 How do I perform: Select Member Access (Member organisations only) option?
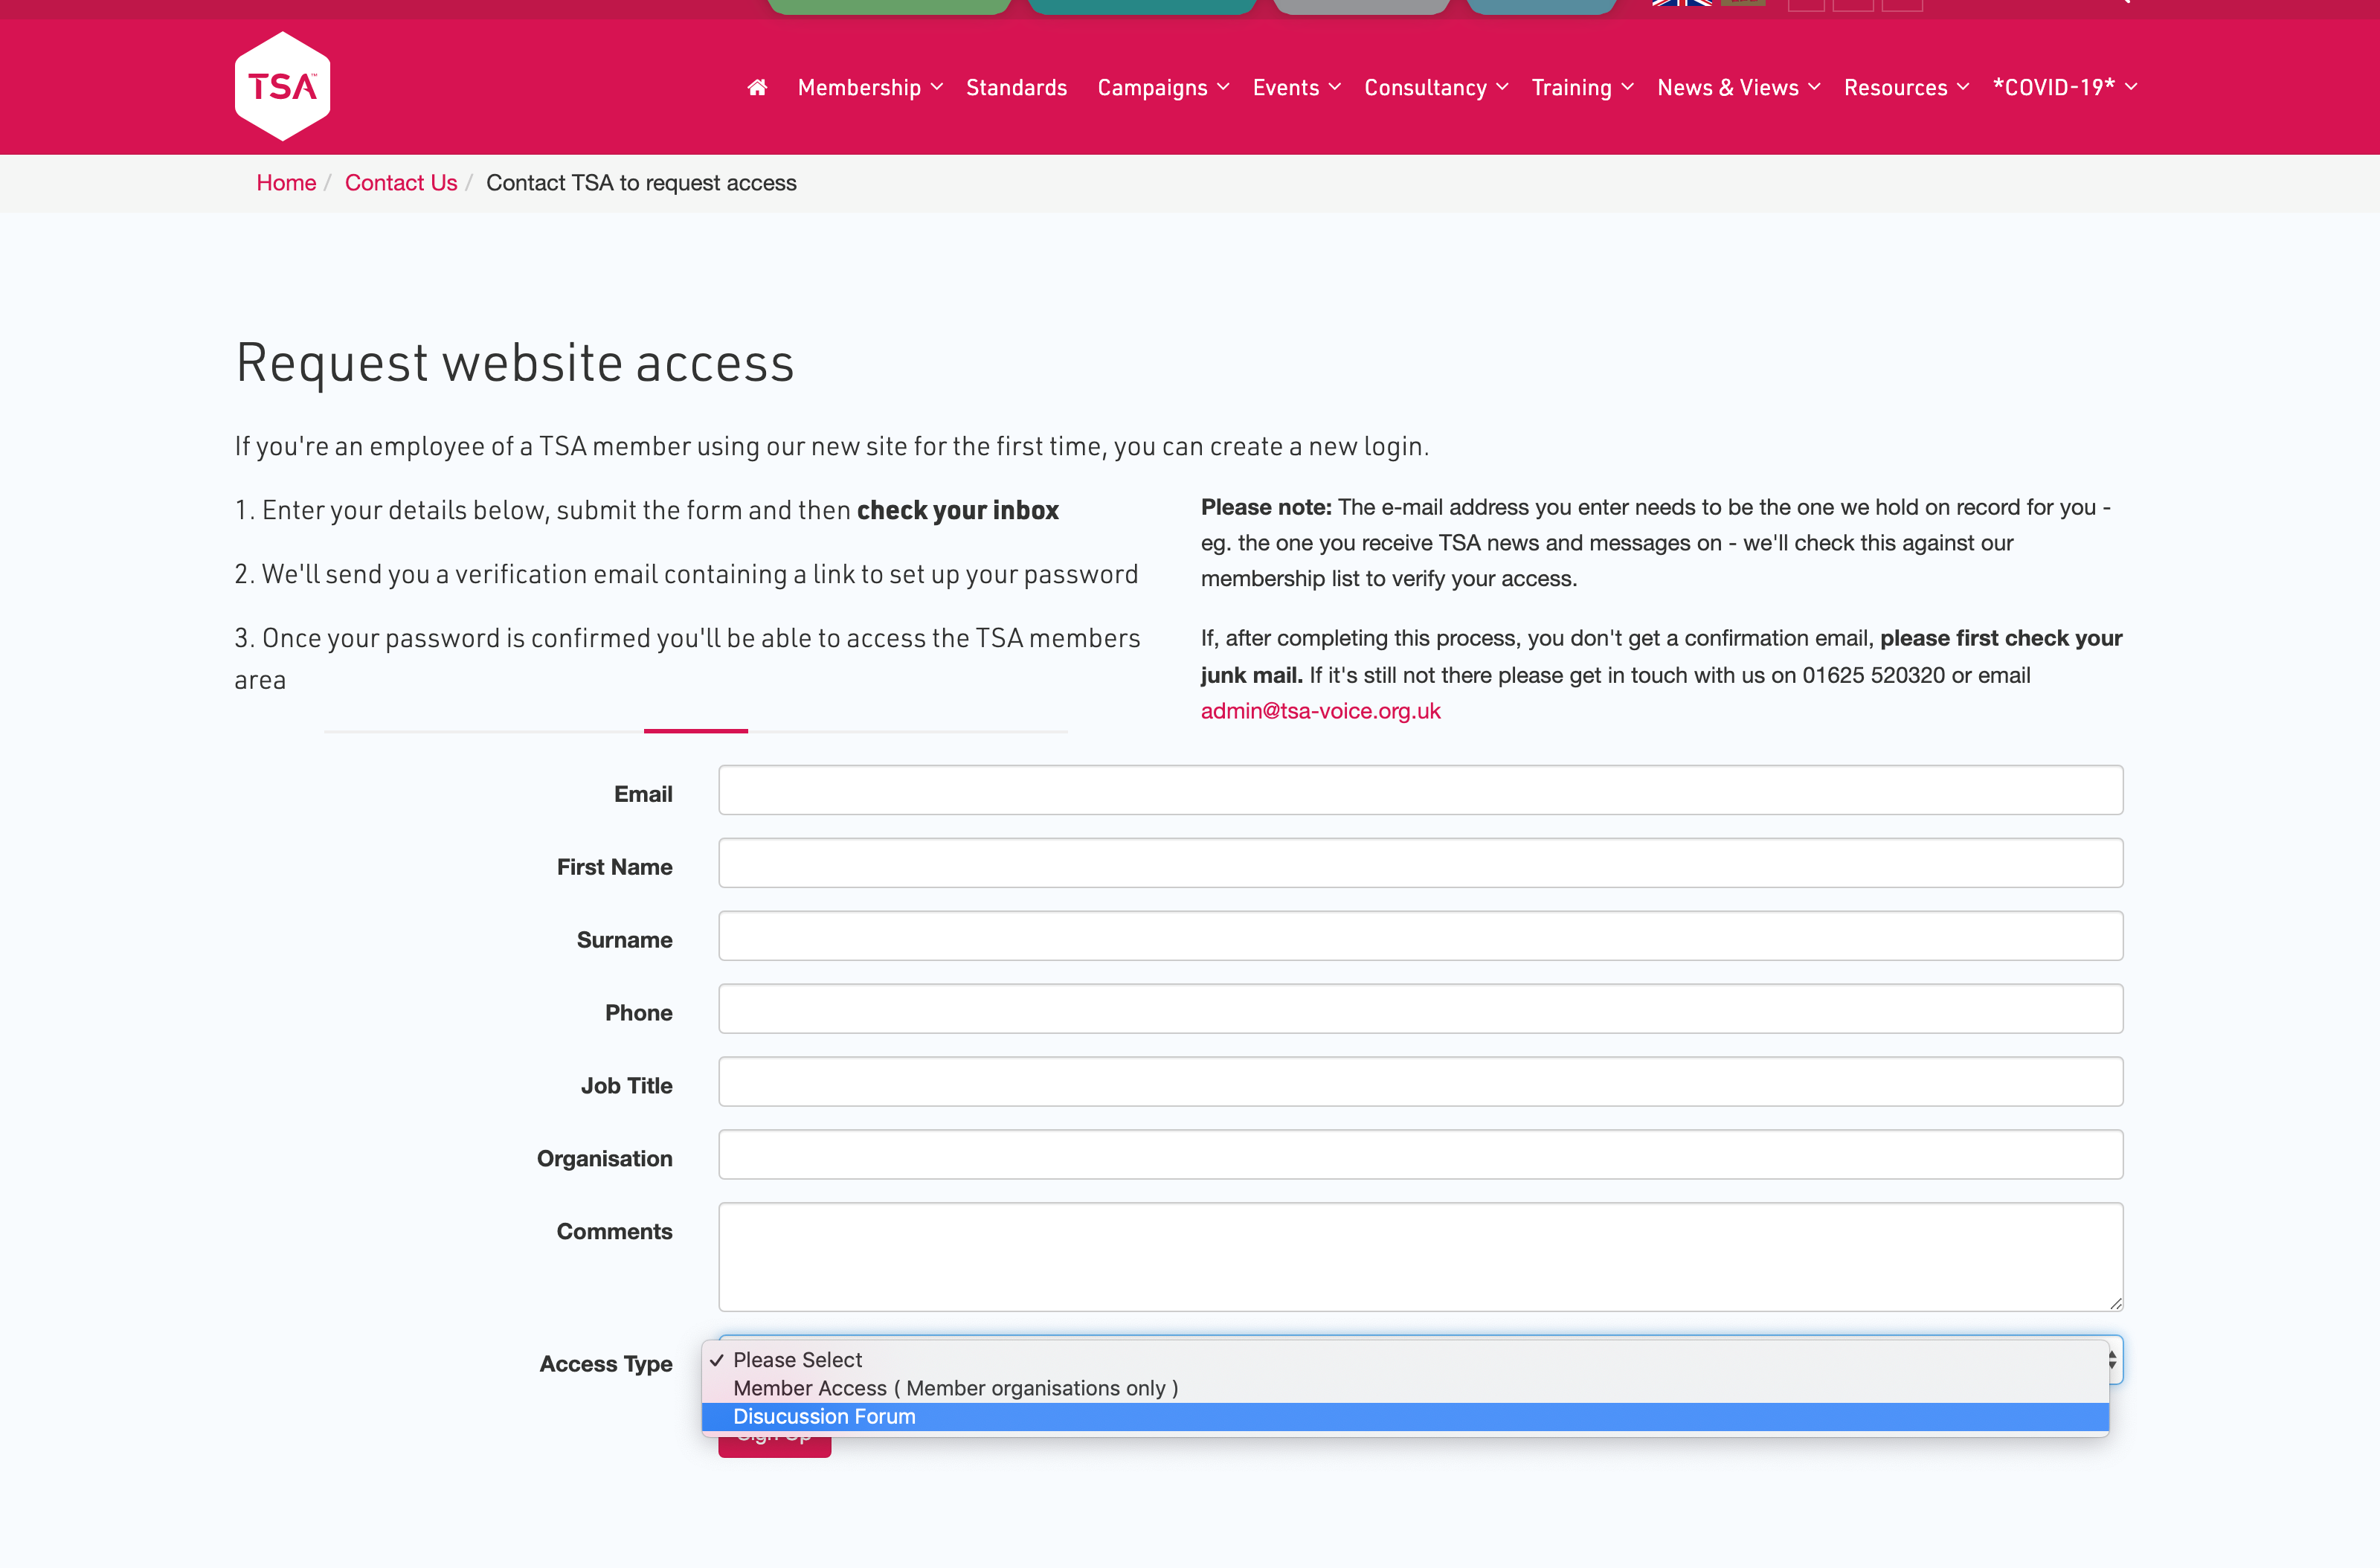[x=1405, y=1388]
